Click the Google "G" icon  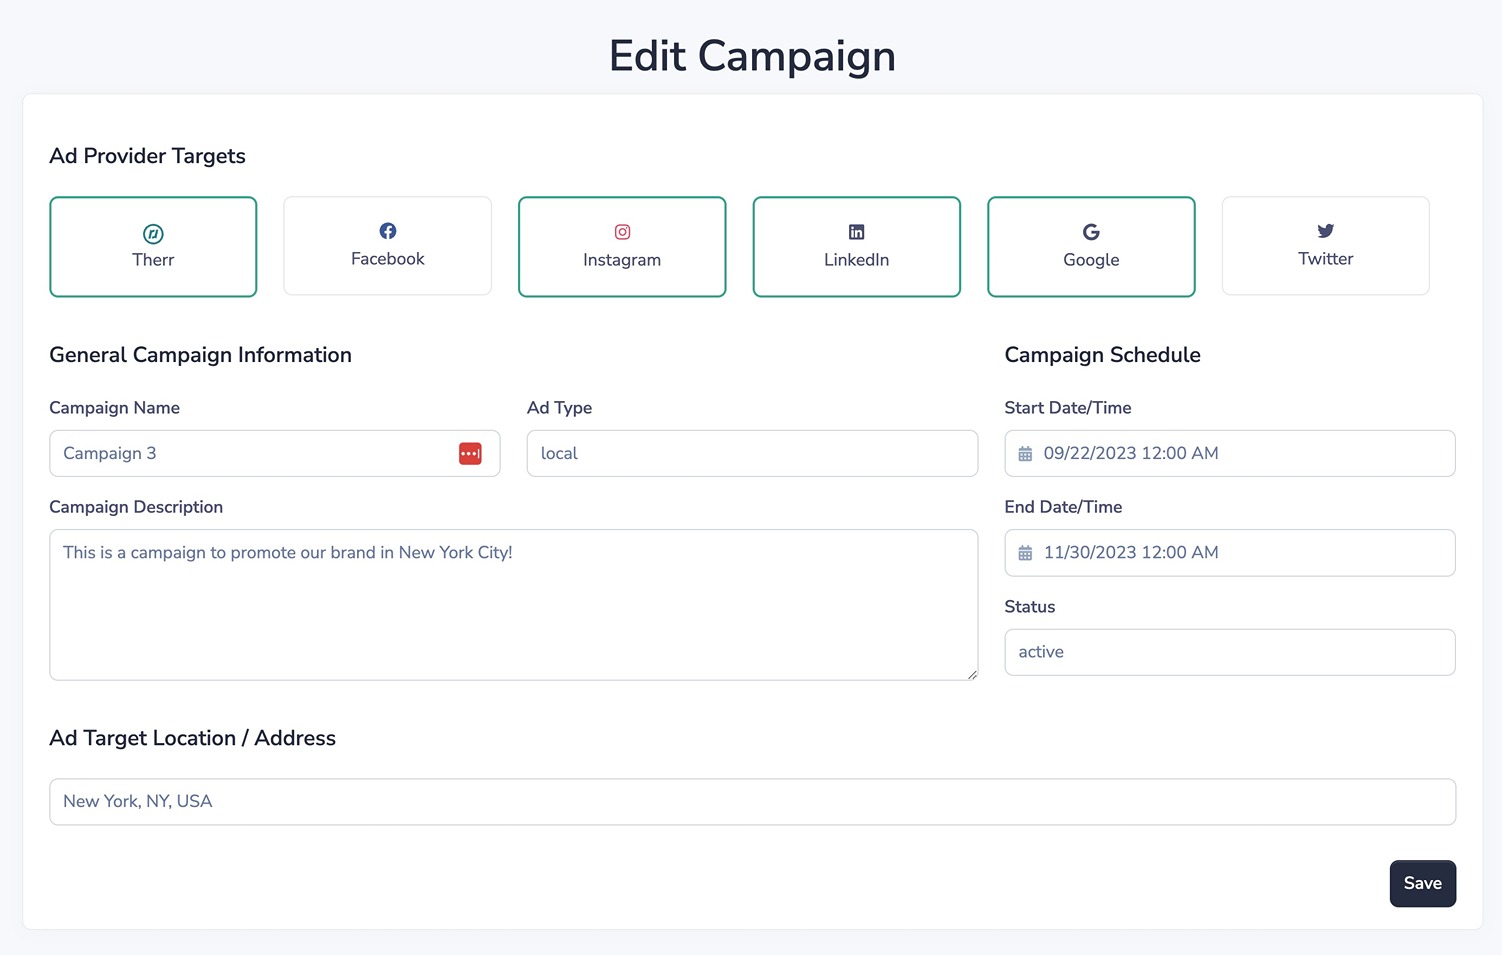click(x=1091, y=231)
